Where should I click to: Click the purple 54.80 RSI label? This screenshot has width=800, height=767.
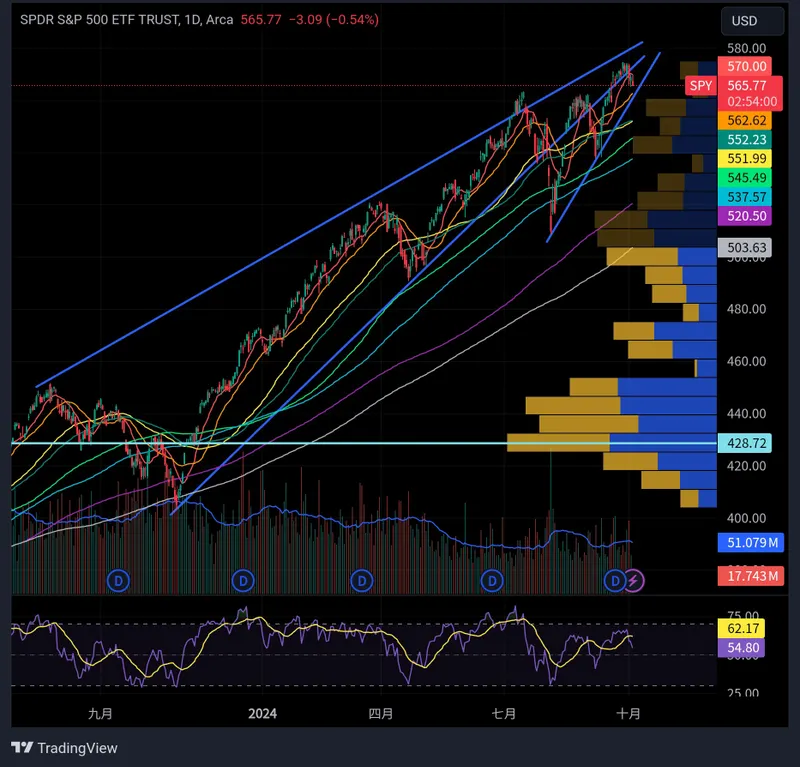coord(741,648)
